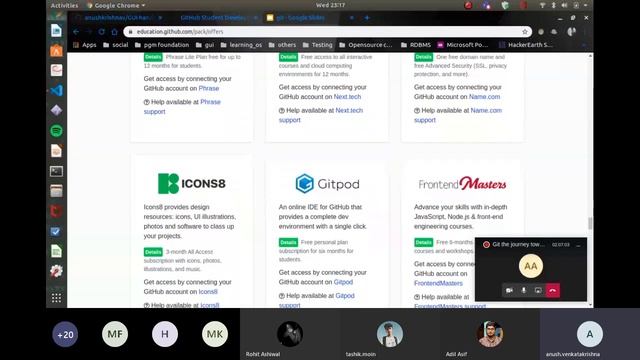
Task: Open the Microsoft Po... bookmark
Action: pos(462,45)
